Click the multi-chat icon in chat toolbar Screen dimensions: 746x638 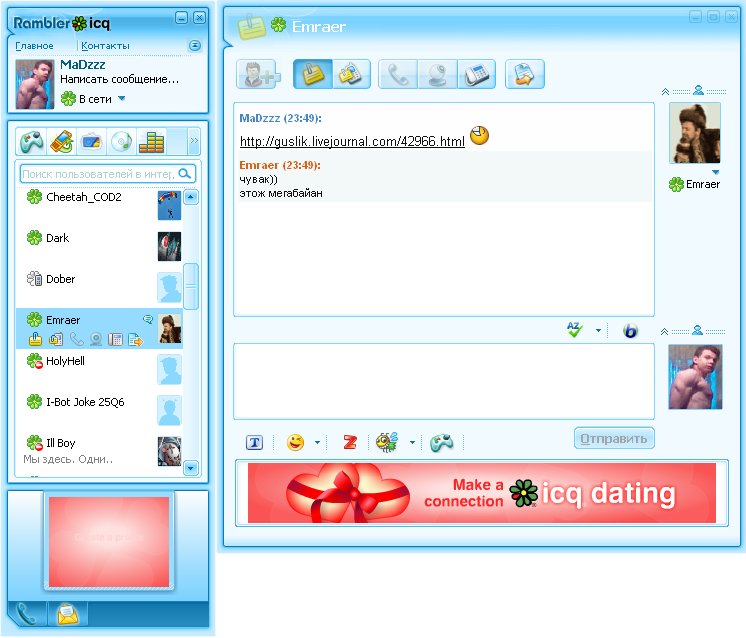(352, 74)
